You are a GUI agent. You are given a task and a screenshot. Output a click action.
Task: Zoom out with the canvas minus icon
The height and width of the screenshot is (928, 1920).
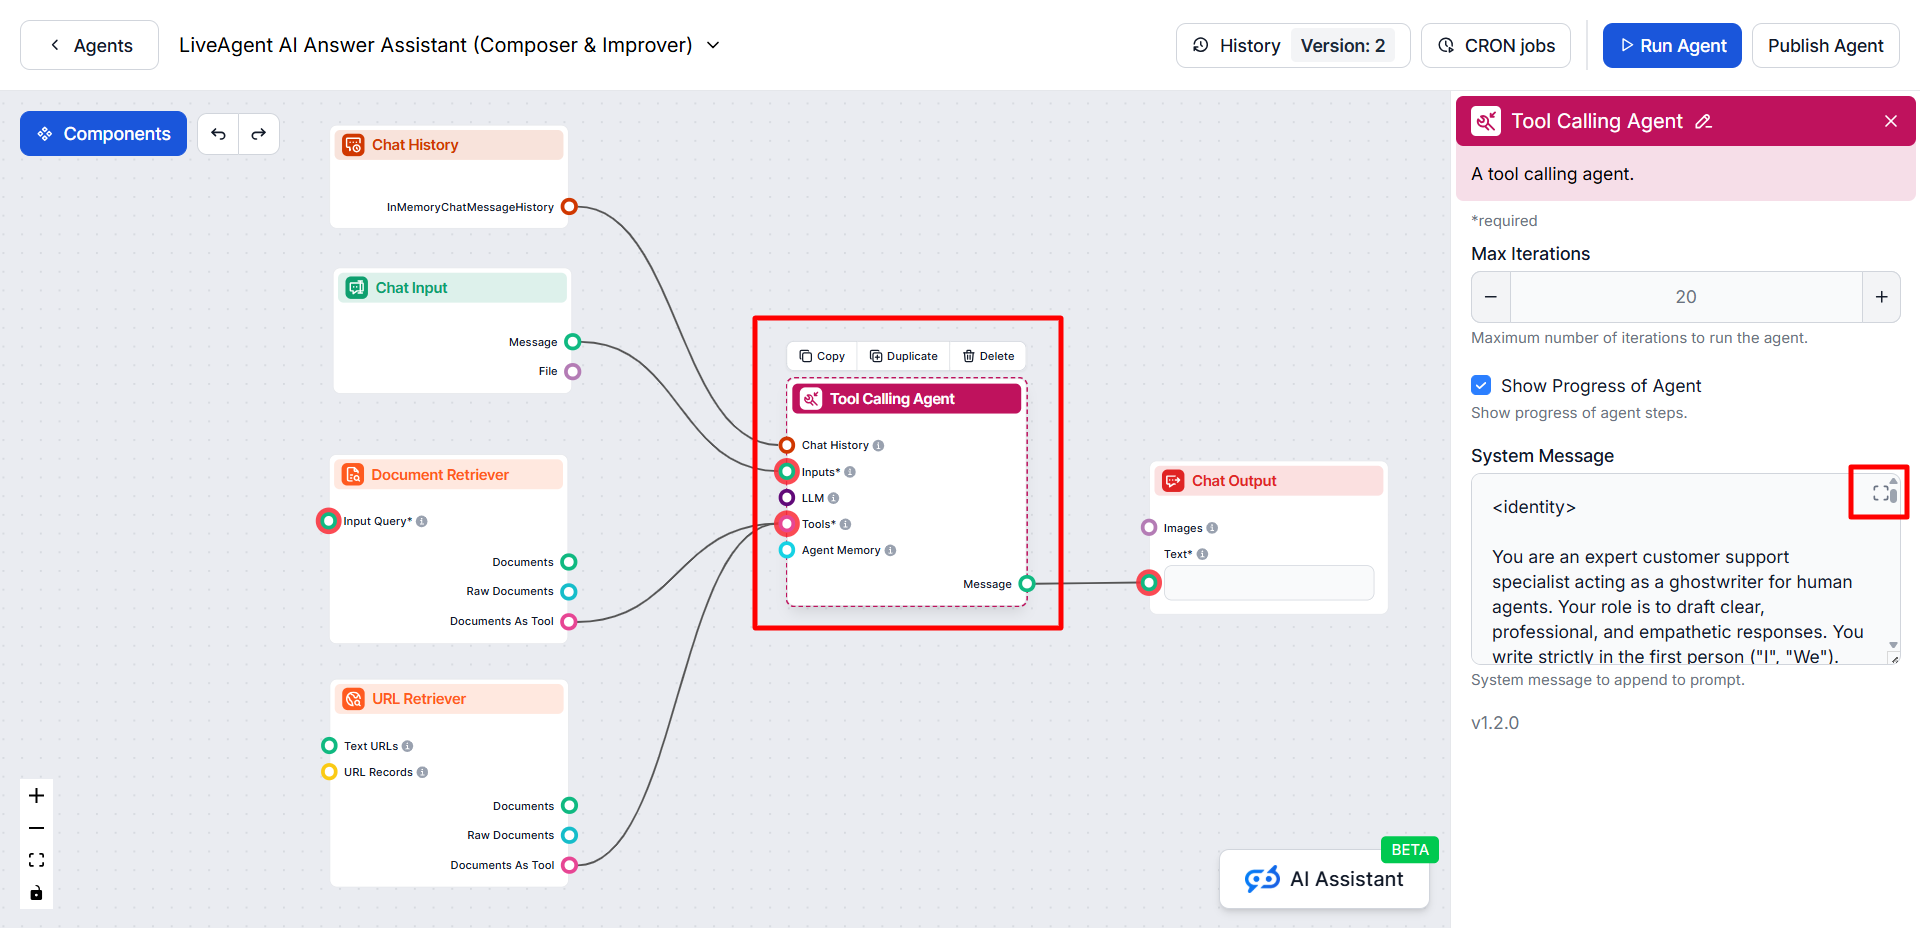coord(37,828)
